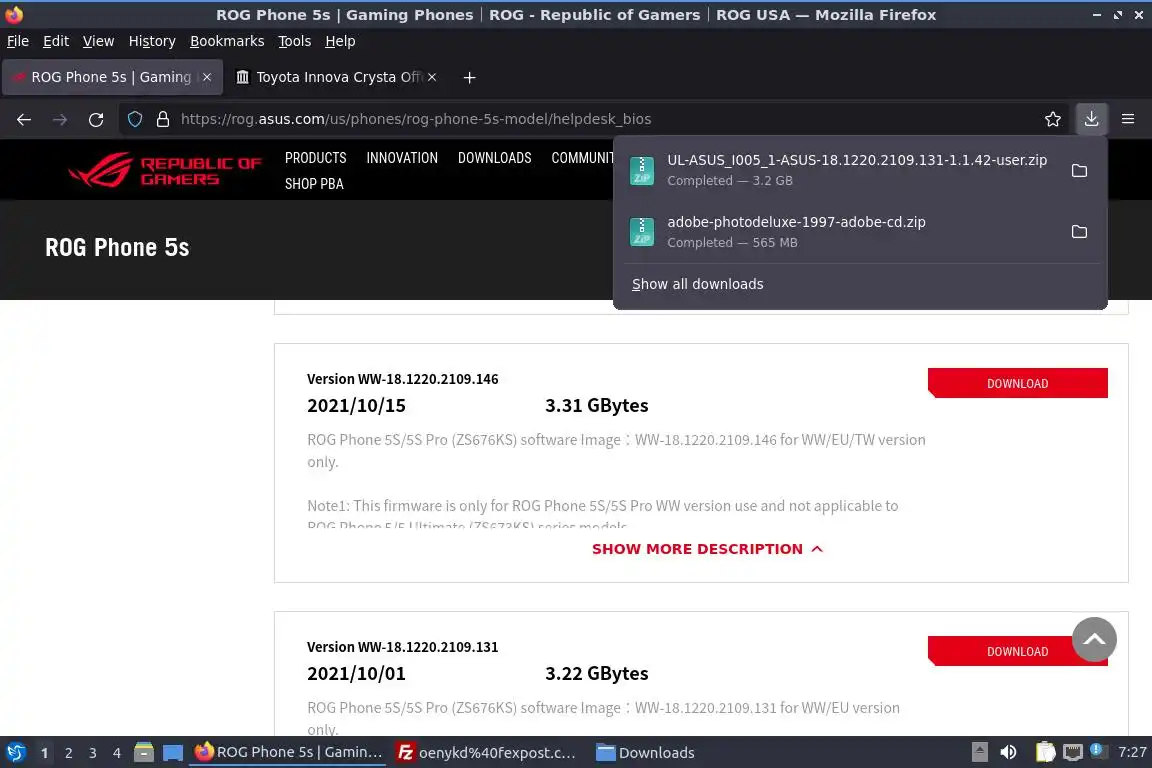The height and width of the screenshot is (768, 1152).
Task: Select the 2021/10/15 release date
Action: point(356,406)
